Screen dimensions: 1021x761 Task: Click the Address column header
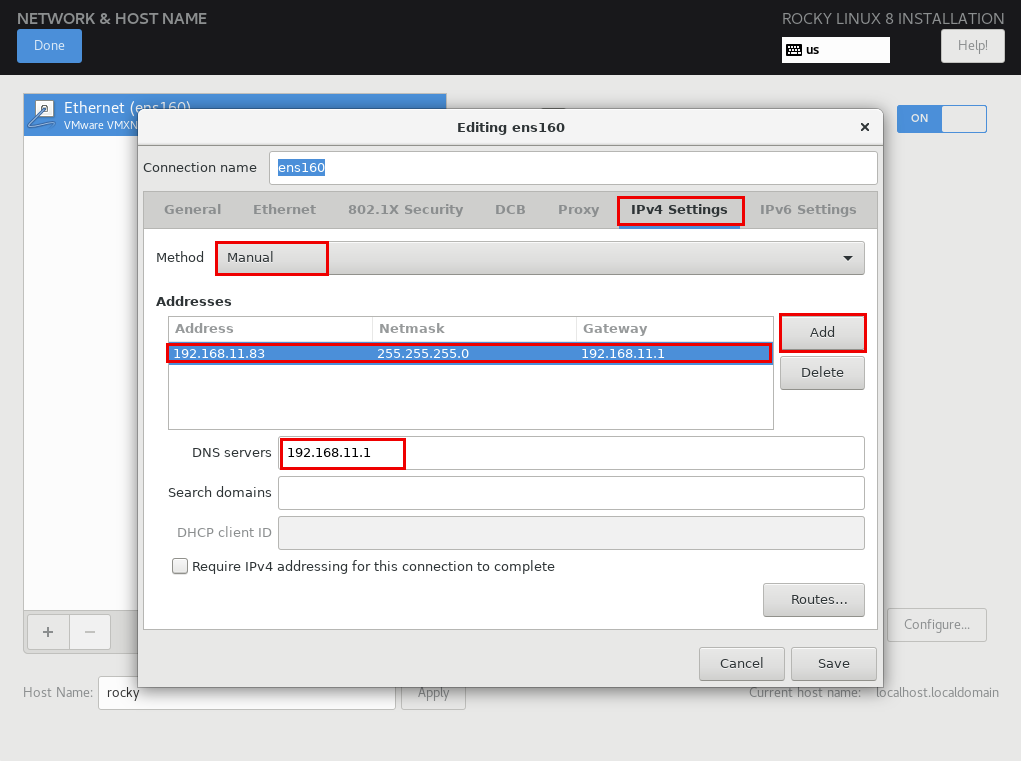tap(270, 329)
